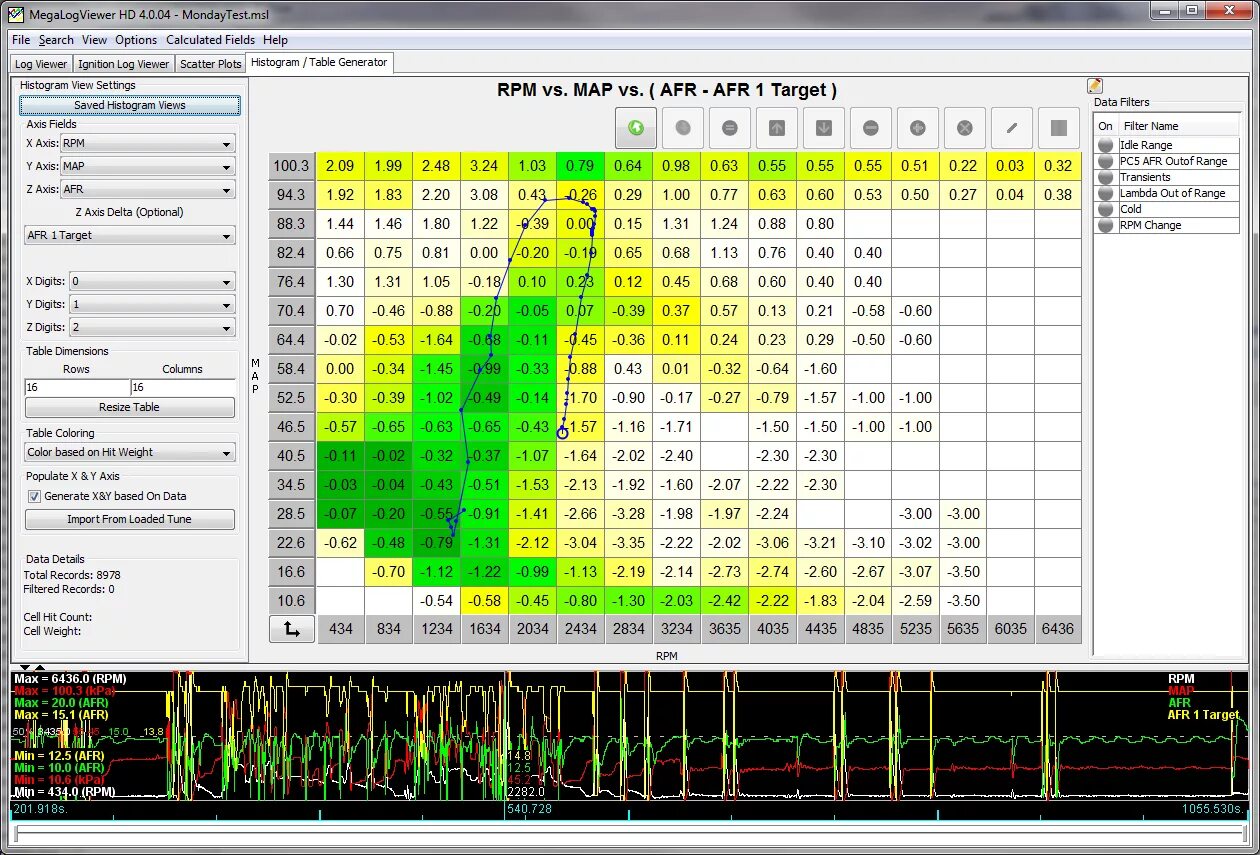Click the Saved Histogram Views button
The image size is (1260, 855).
pyautogui.click(x=130, y=105)
